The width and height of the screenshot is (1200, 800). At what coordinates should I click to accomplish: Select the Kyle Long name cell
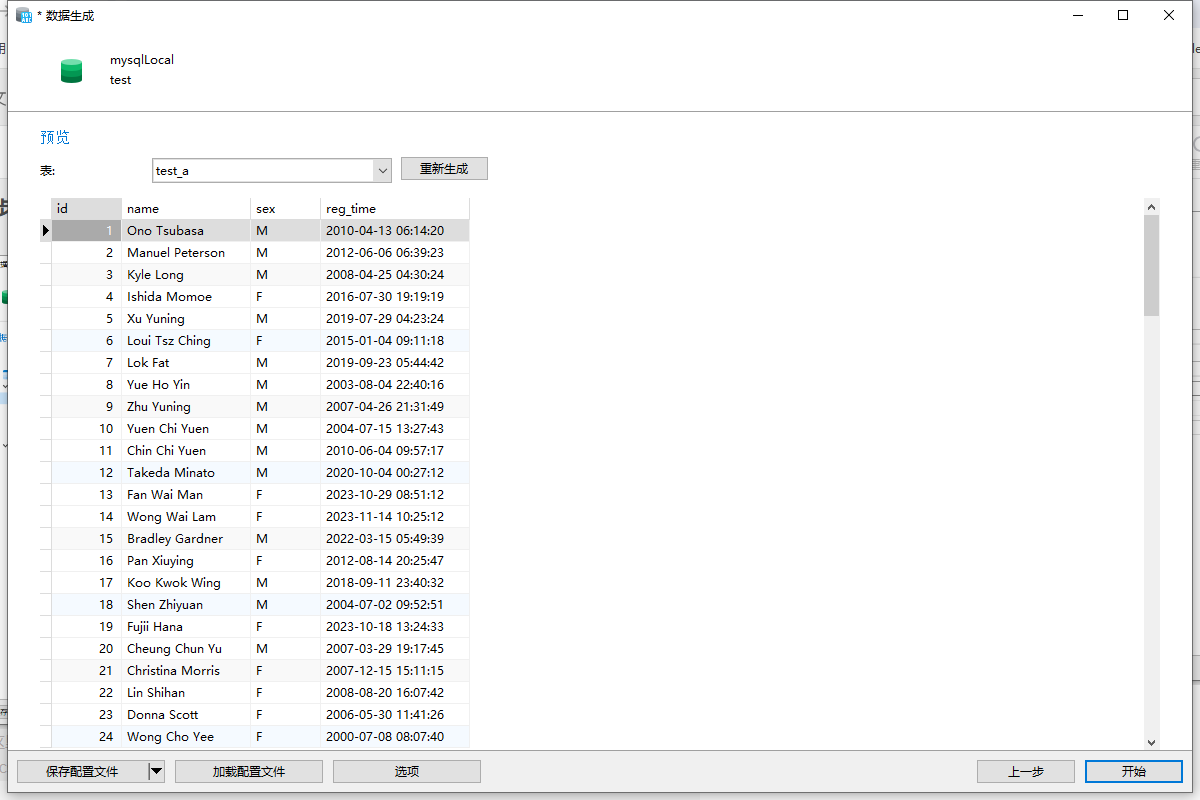click(x=186, y=274)
